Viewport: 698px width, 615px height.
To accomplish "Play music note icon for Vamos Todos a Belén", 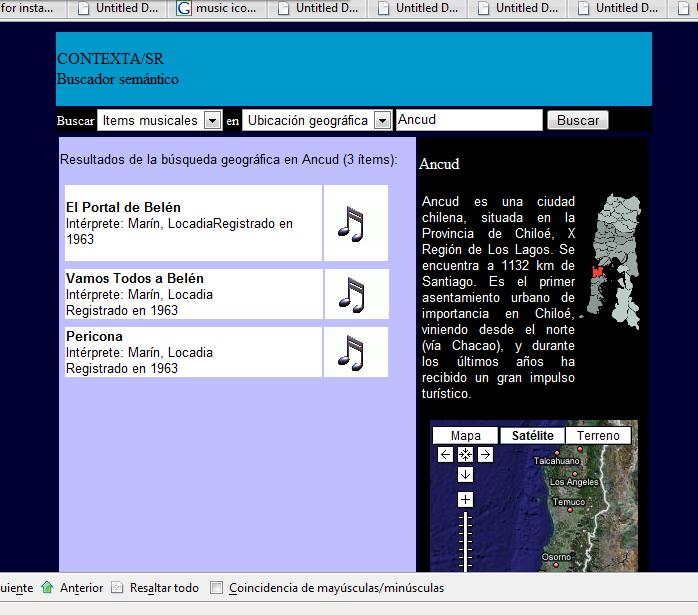I will (x=352, y=295).
